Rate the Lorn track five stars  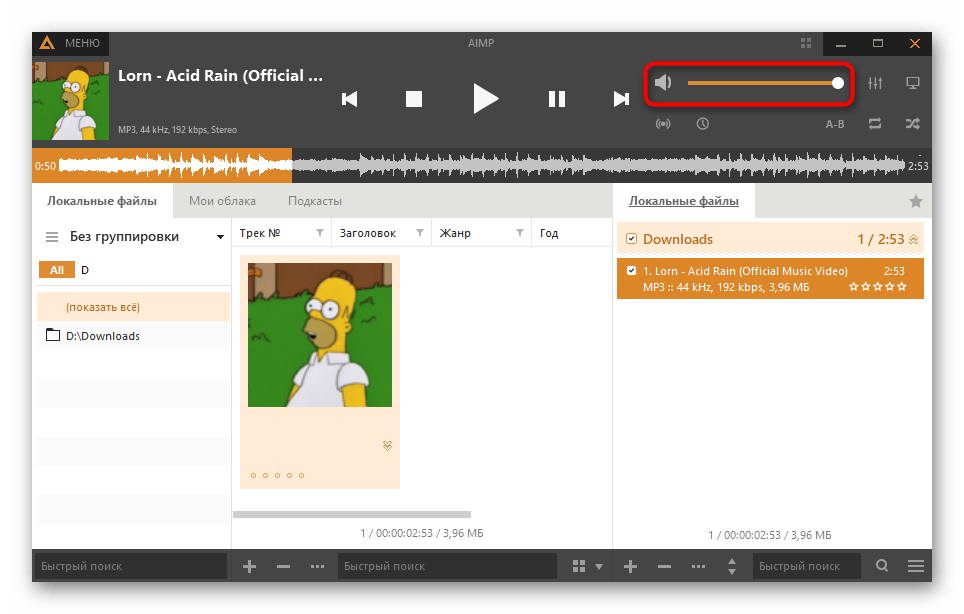click(x=902, y=286)
